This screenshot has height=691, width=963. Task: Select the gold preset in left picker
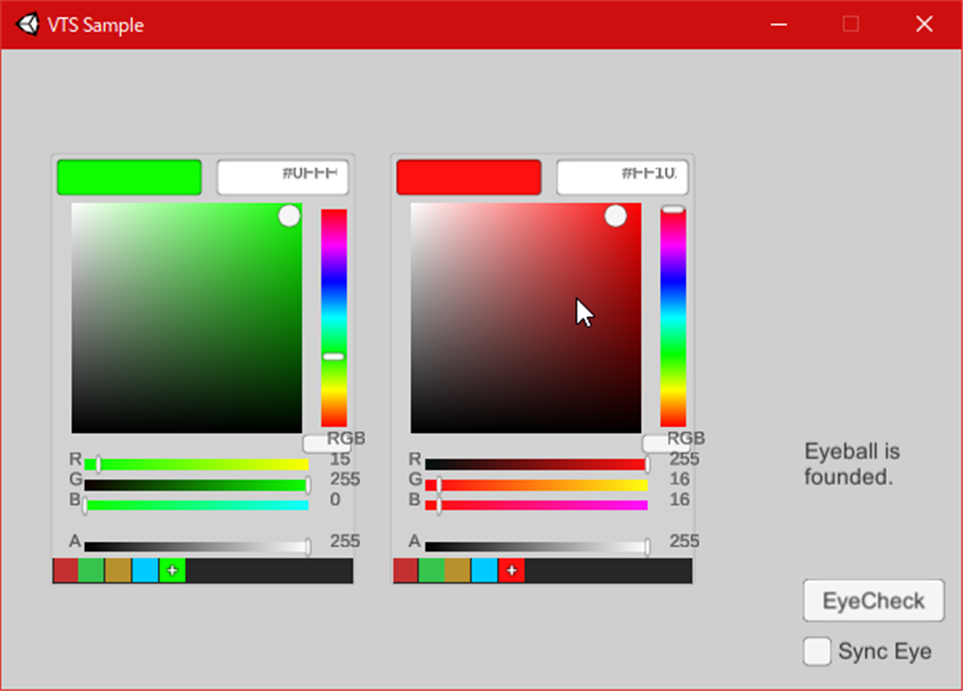click(118, 571)
